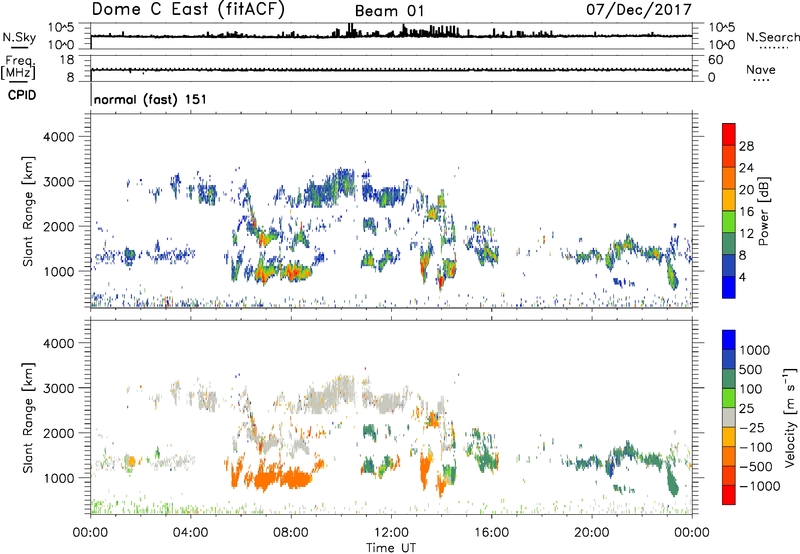Click the '04:00' time axis label
The height and width of the screenshot is (554, 800).
pos(190,532)
